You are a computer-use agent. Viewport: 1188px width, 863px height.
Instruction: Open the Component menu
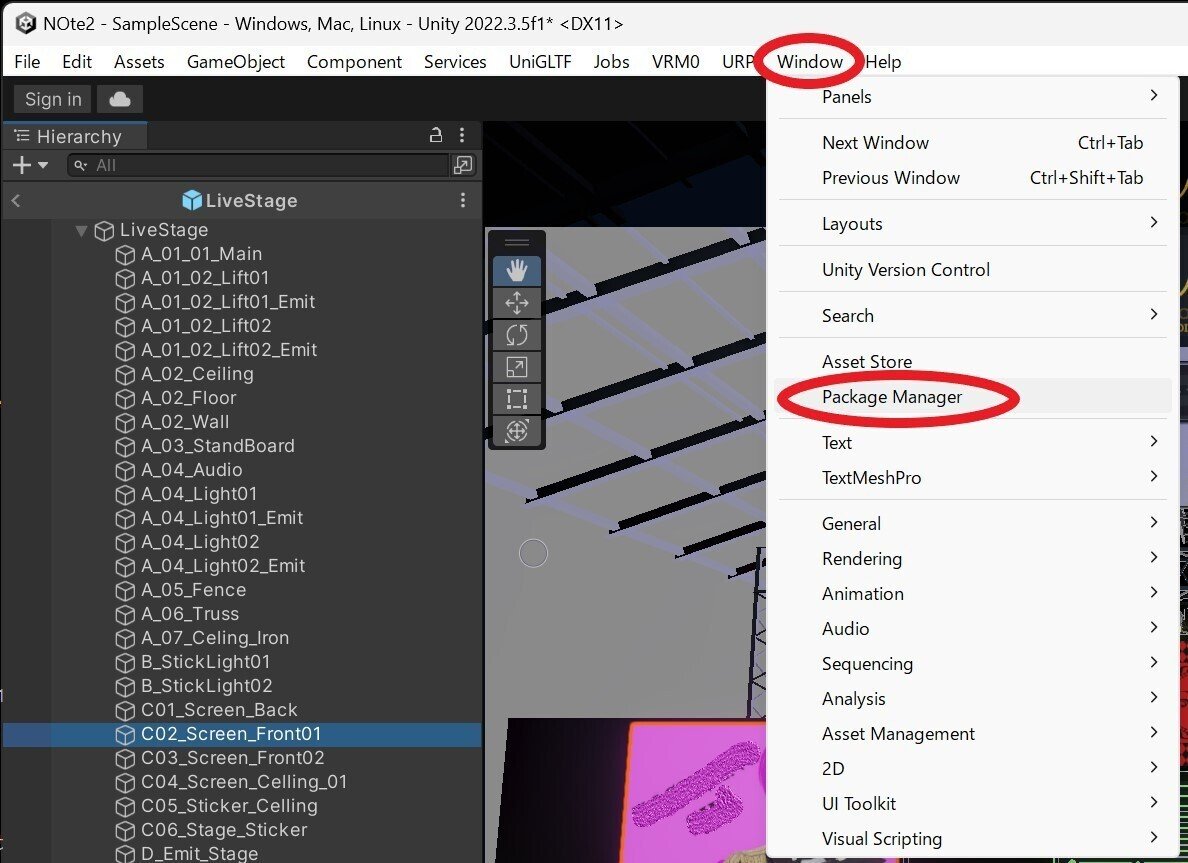point(354,61)
